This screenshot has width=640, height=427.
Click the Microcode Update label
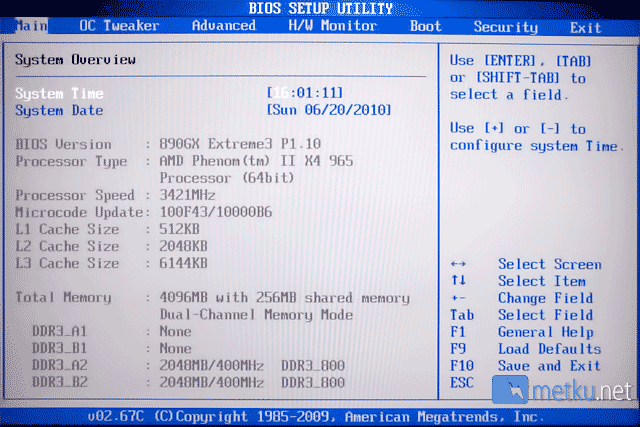coord(80,212)
